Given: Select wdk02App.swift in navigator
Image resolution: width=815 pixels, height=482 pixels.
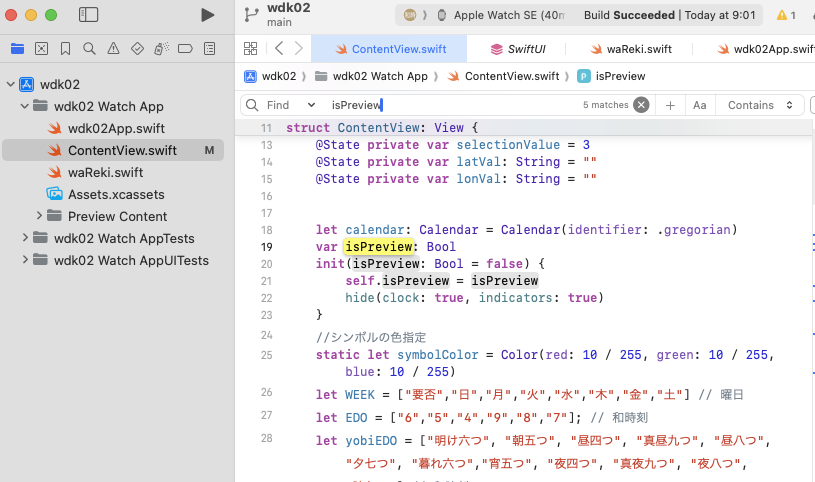Looking at the screenshot, I should click(x=116, y=128).
